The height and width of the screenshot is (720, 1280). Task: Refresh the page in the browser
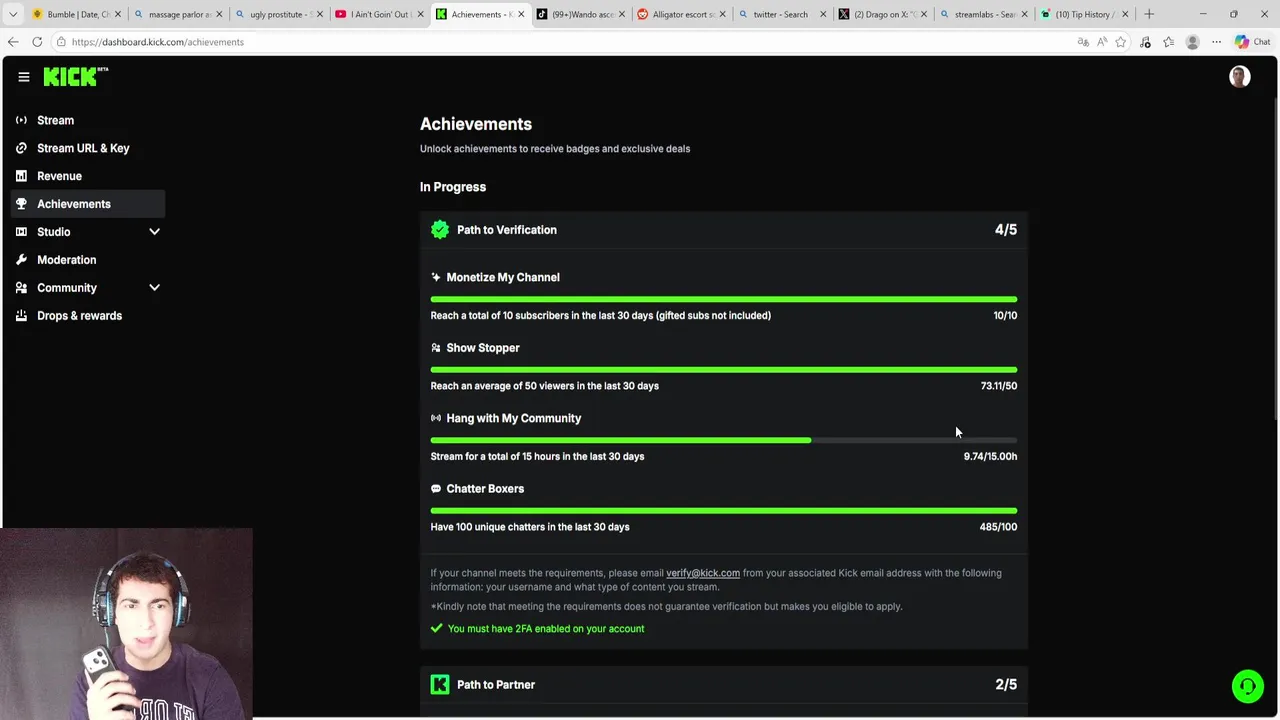[x=37, y=42]
